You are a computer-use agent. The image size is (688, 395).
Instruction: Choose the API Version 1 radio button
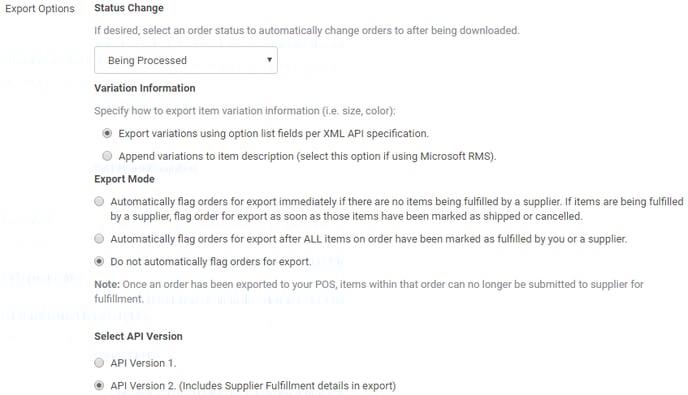pos(99,363)
